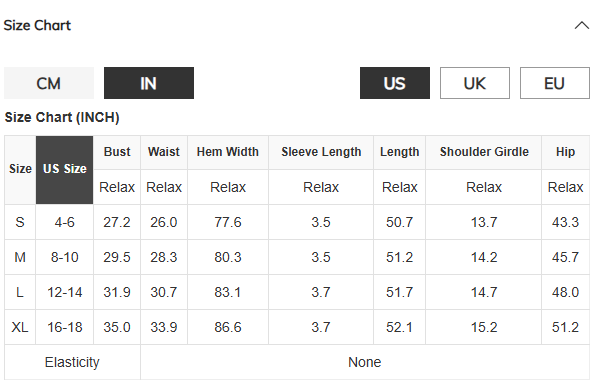Select the Sleeve Length header cell
The image size is (605, 383).
point(321,152)
